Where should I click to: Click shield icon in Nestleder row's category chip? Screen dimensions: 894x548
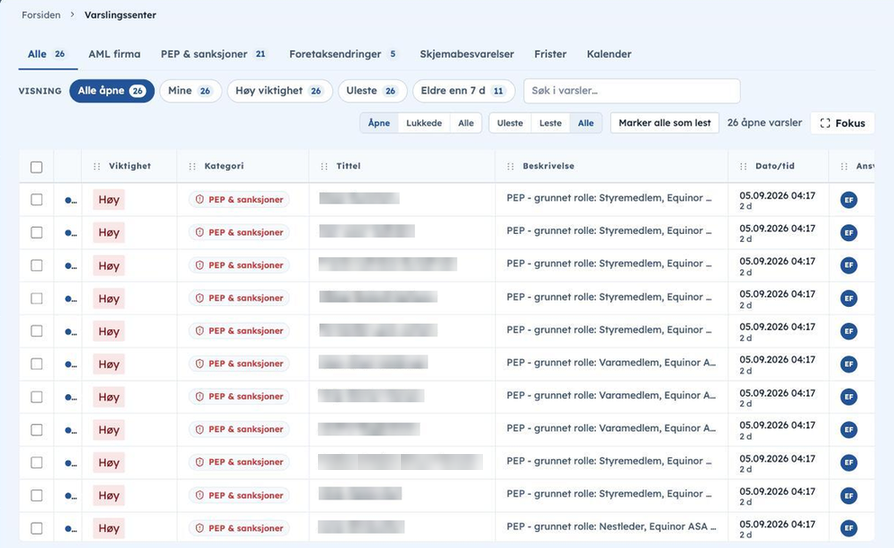point(200,528)
